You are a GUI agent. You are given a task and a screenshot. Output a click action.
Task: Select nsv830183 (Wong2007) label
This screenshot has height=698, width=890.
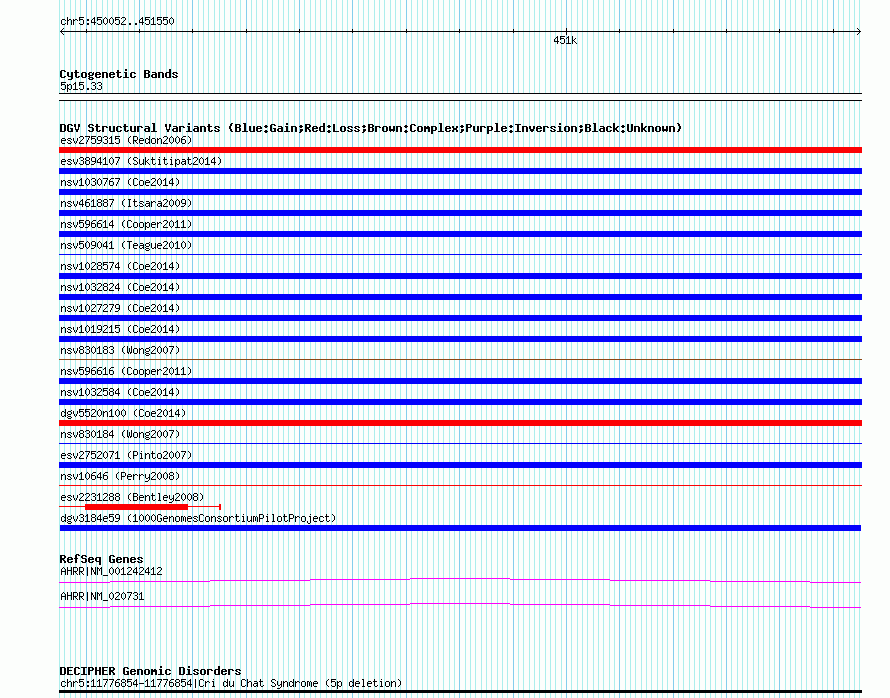120,350
